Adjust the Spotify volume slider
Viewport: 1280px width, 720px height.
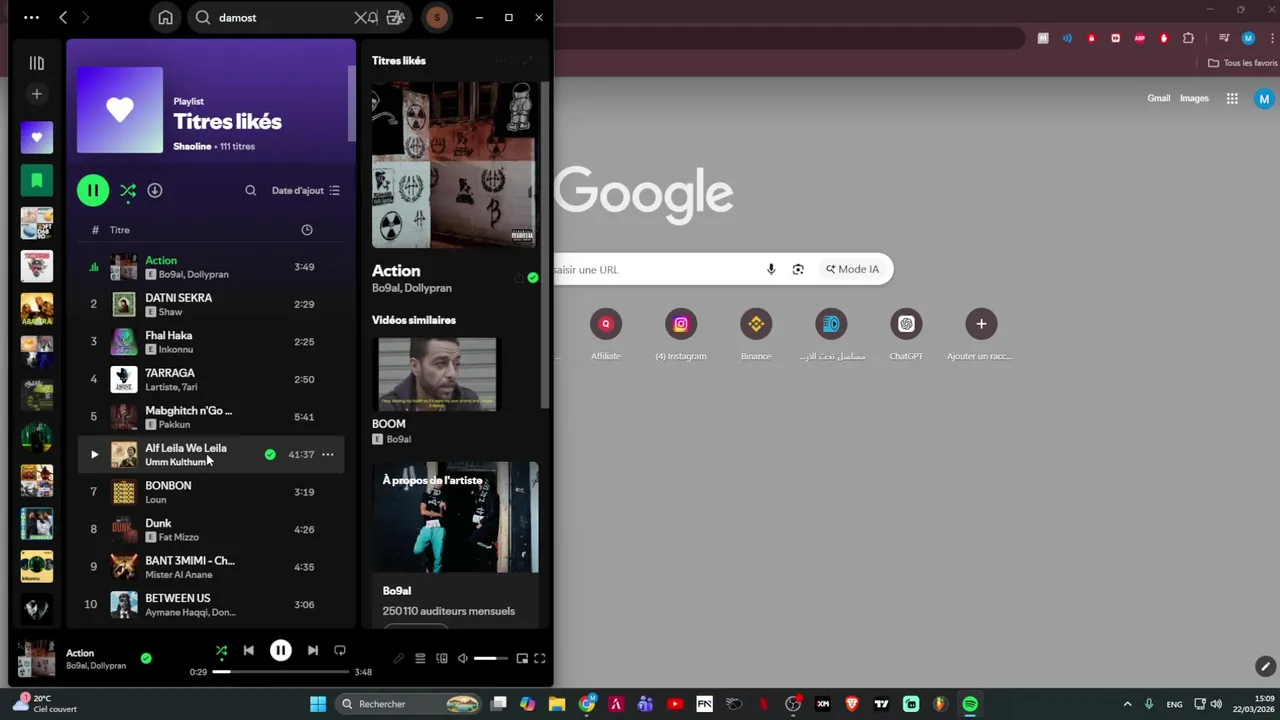coord(491,658)
